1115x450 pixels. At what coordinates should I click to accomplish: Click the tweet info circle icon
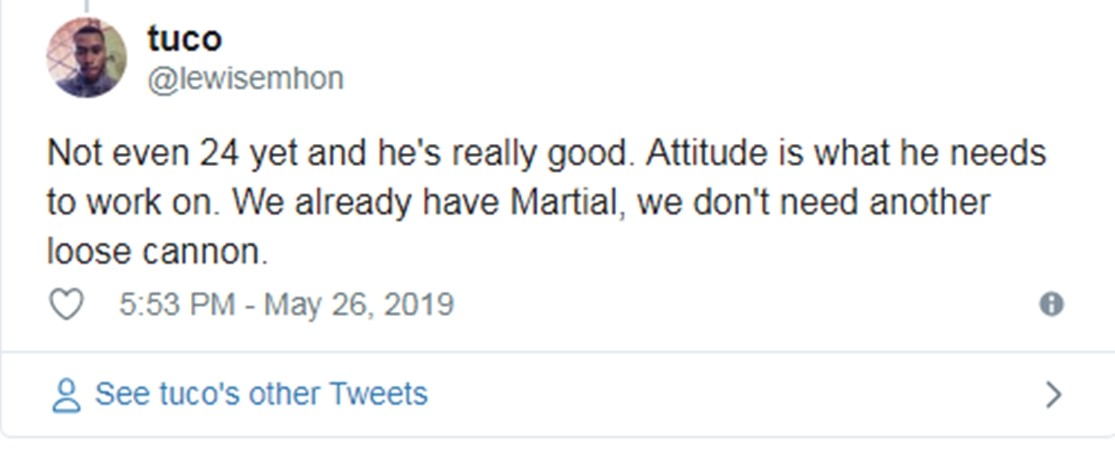click(1051, 304)
